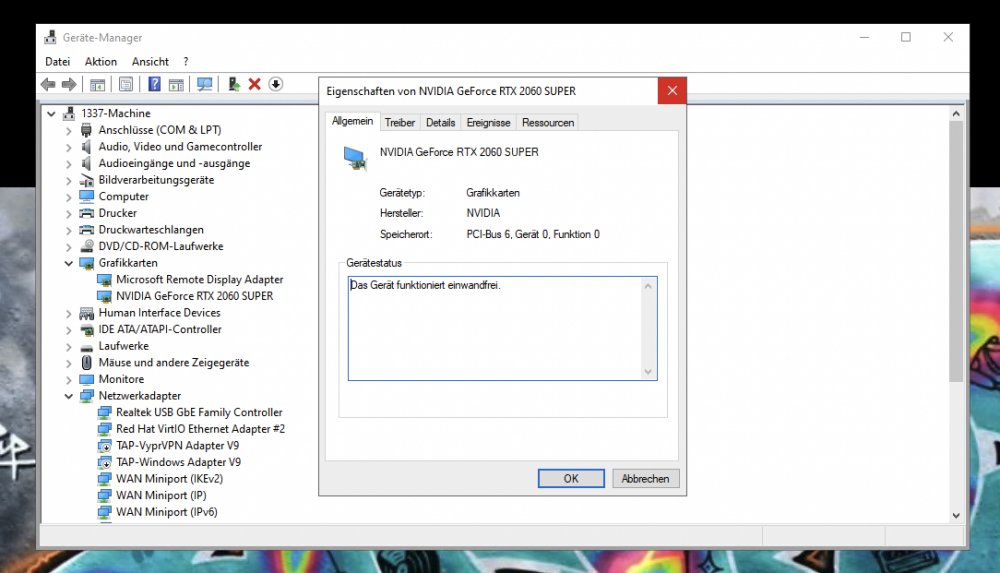This screenshot has width=1000, height=573.
Task: Click the Netzwerkadapter network icon
Action: 86,396
